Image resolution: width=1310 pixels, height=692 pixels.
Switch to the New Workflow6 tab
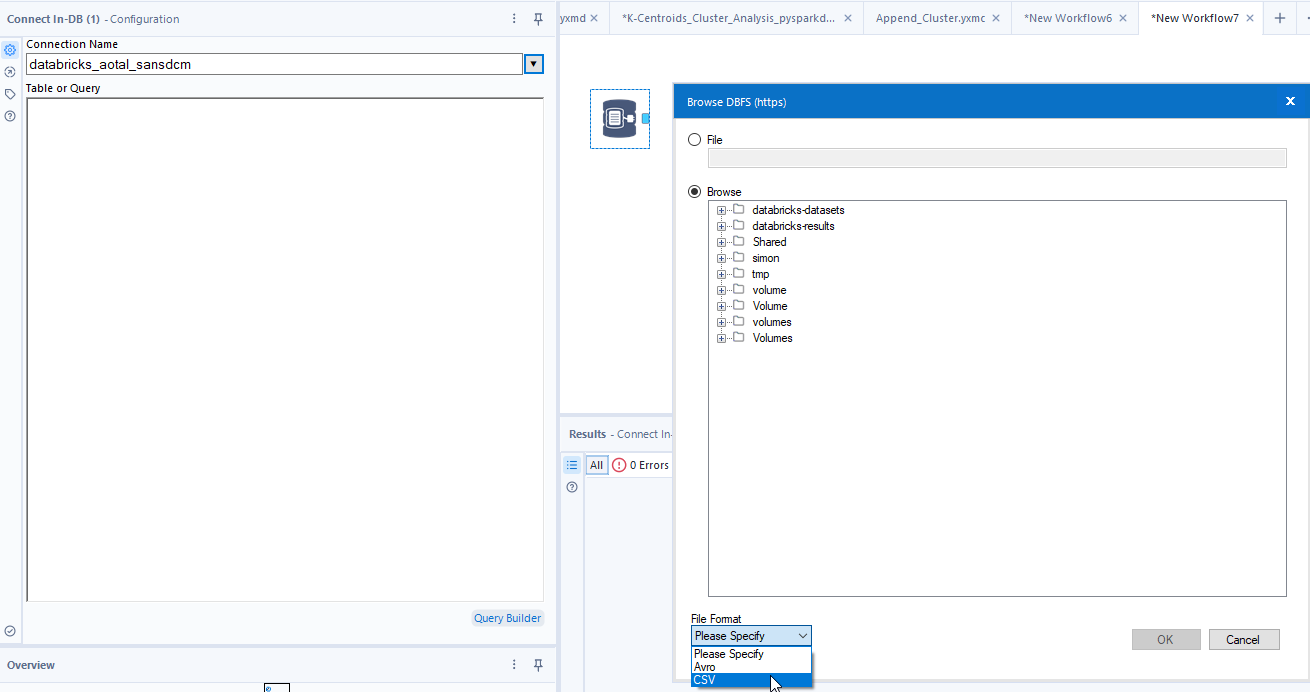click(1068, 17)
